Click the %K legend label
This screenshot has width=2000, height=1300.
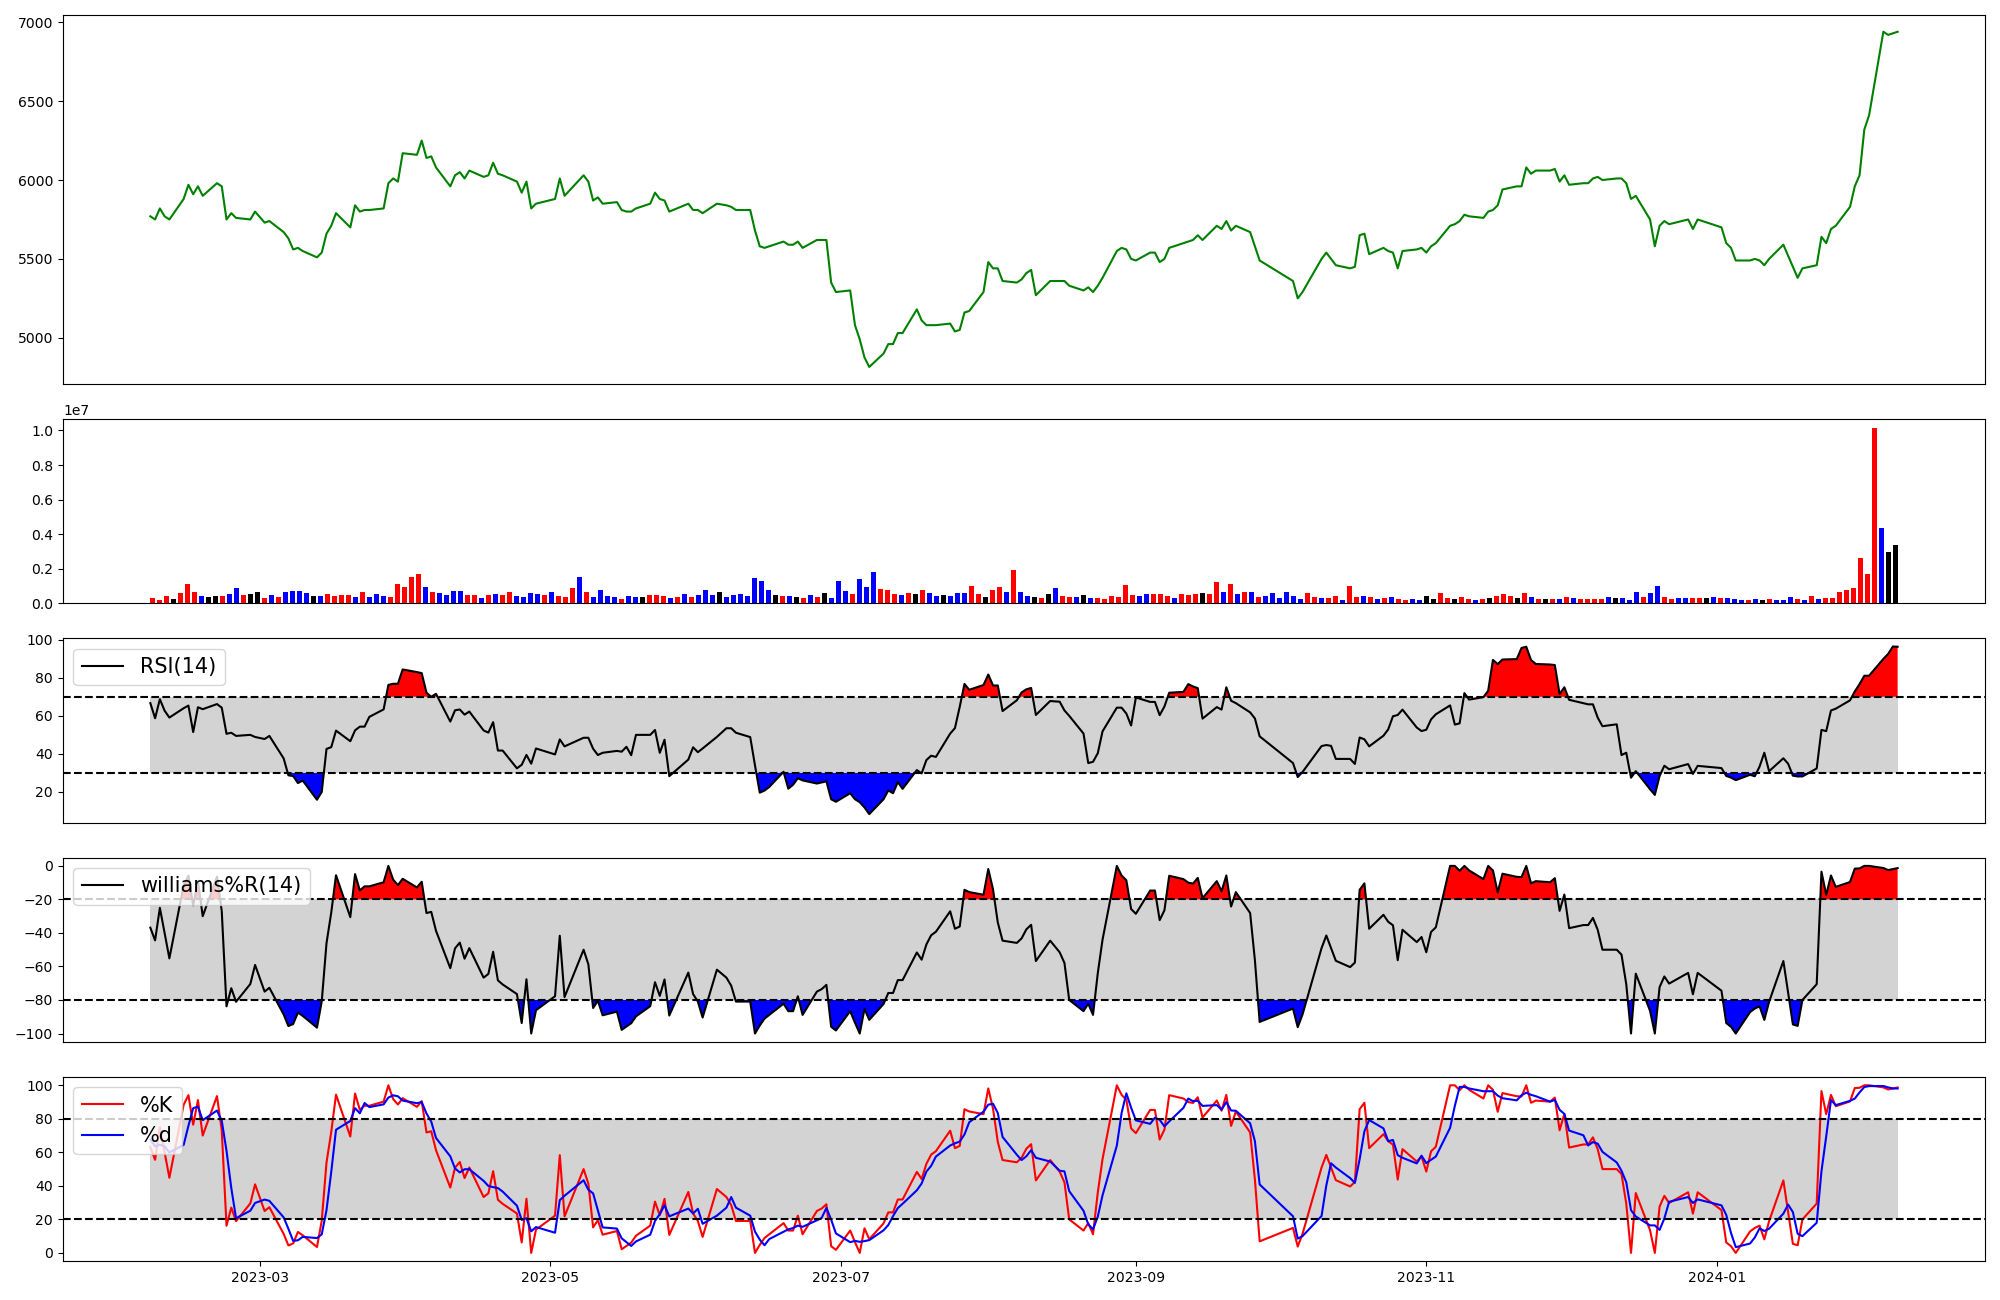coord(156,1105)
